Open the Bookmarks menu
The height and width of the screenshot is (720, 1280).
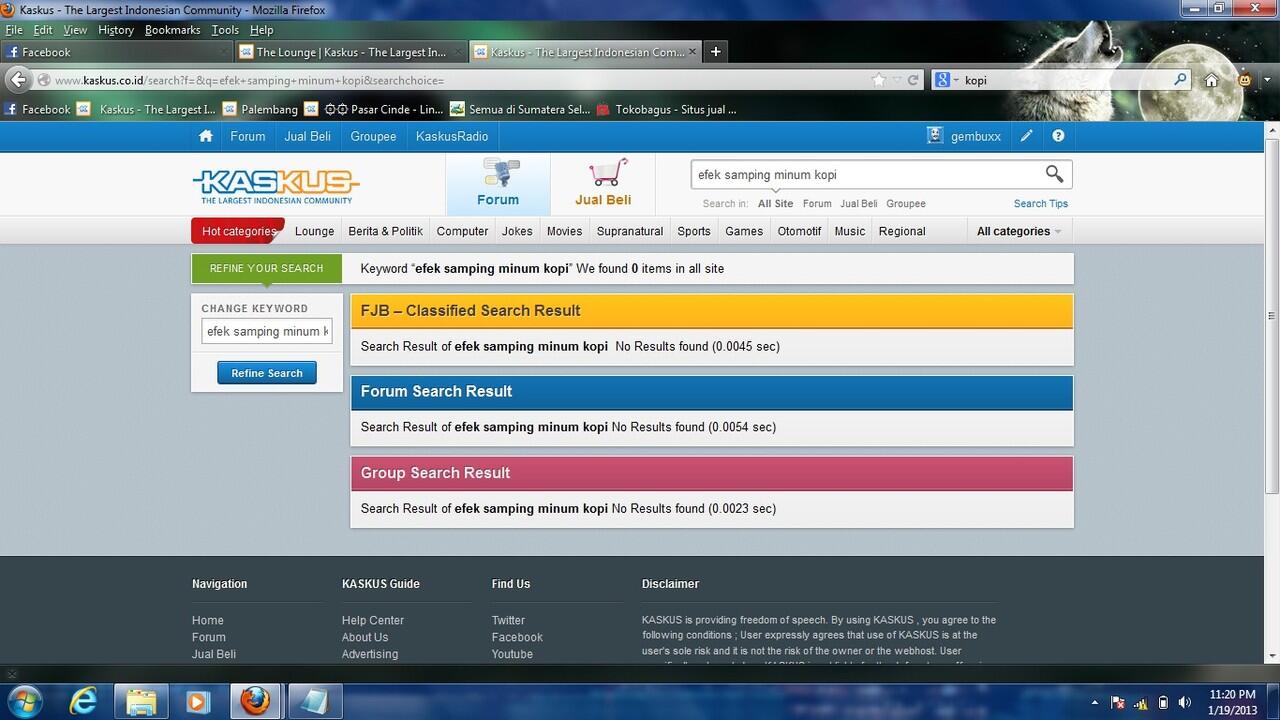point(173,30)
